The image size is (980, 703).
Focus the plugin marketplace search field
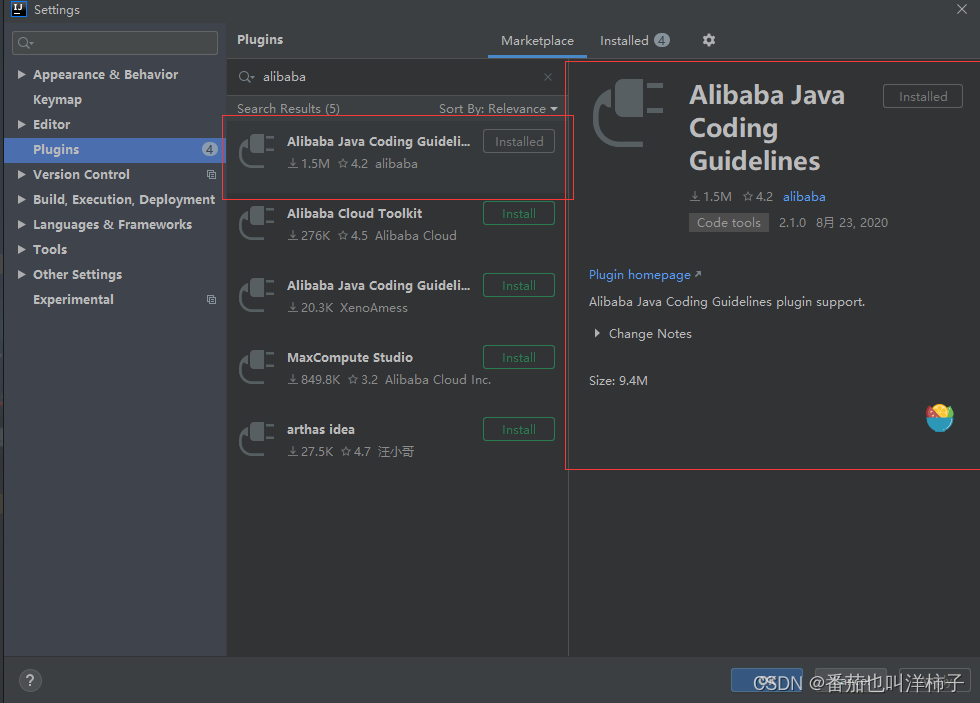point(397,77)
